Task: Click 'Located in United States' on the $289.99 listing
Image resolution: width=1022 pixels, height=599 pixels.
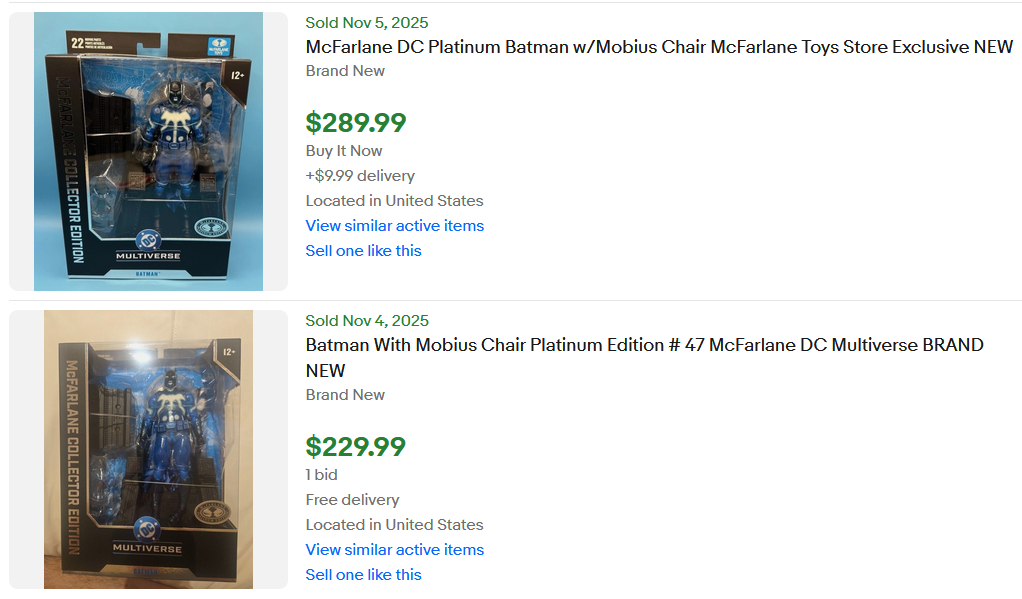Action: (x=394, y=201)
